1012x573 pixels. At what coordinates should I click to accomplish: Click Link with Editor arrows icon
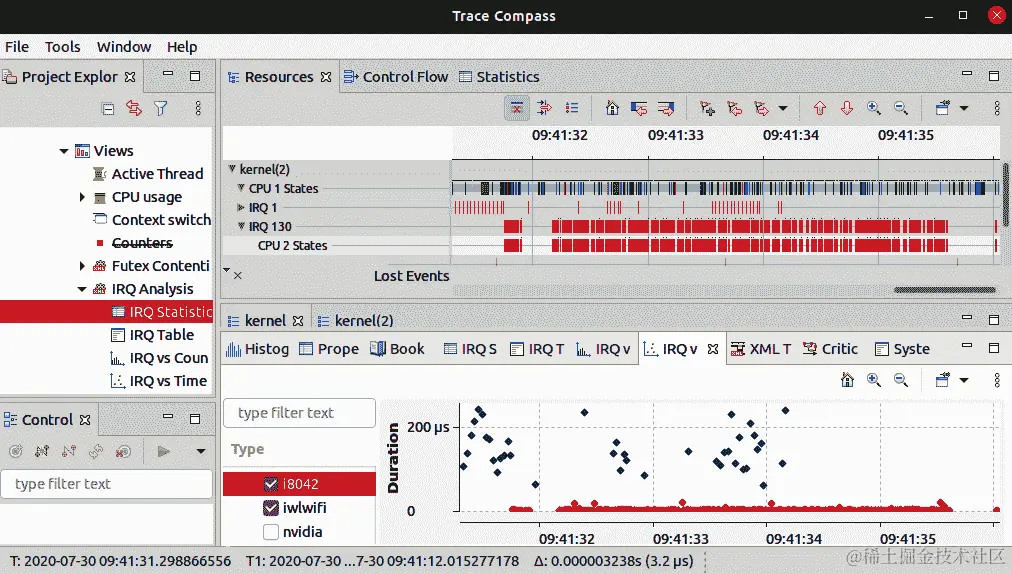(x=134, y=108)
